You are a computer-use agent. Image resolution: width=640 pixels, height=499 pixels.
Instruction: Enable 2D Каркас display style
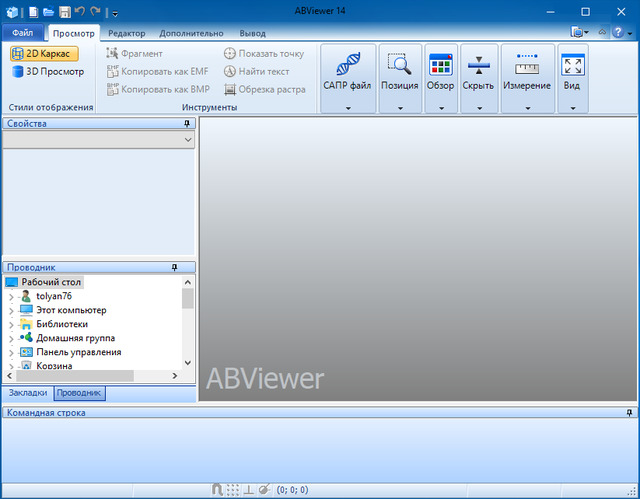click(45, 53)
